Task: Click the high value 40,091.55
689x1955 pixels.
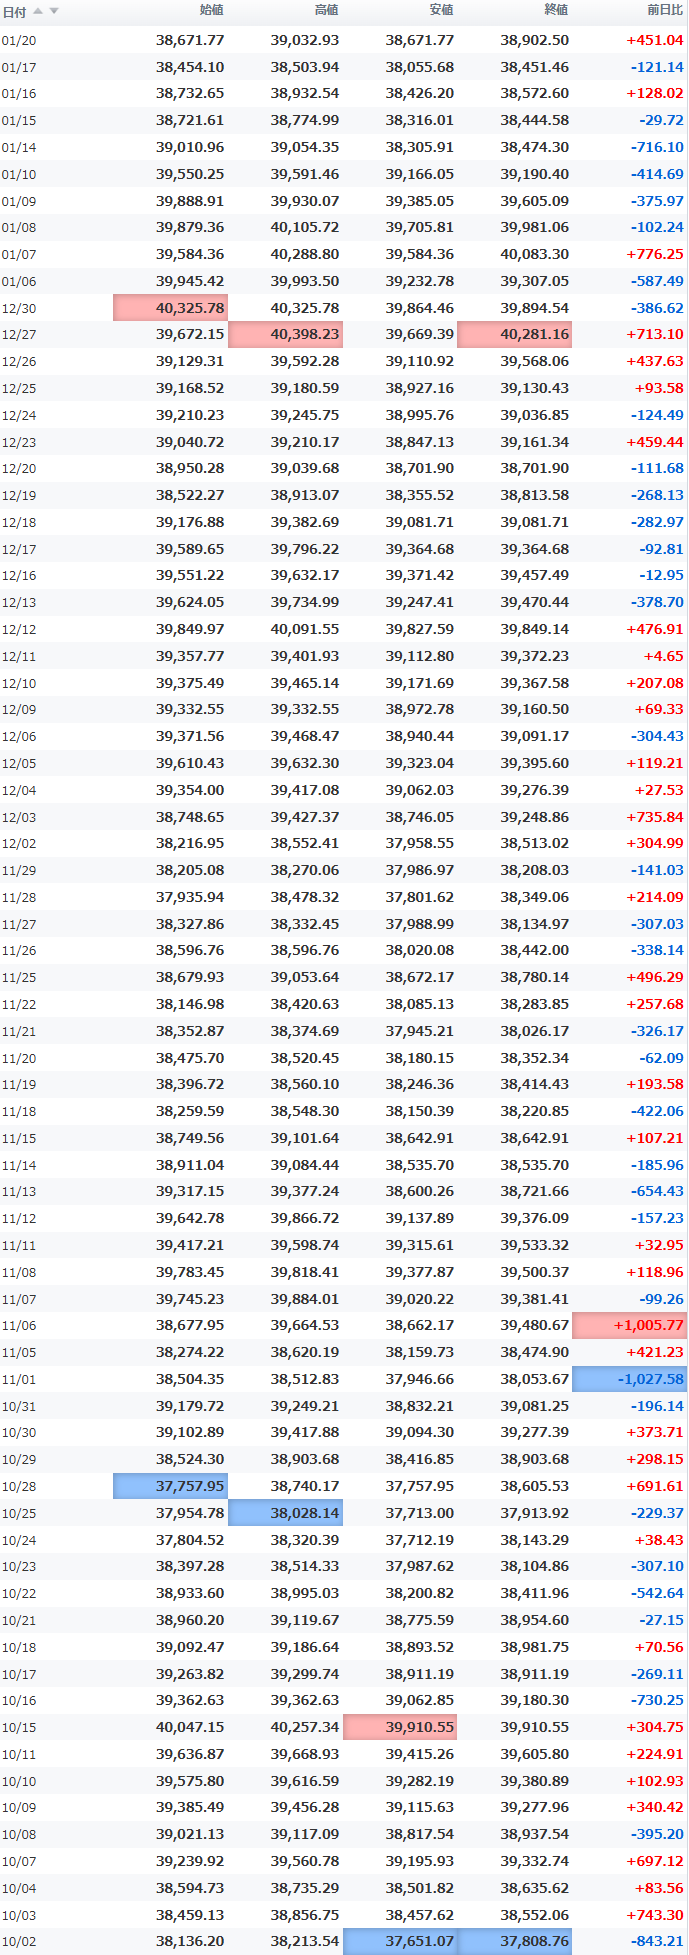Action: (304, 629)
